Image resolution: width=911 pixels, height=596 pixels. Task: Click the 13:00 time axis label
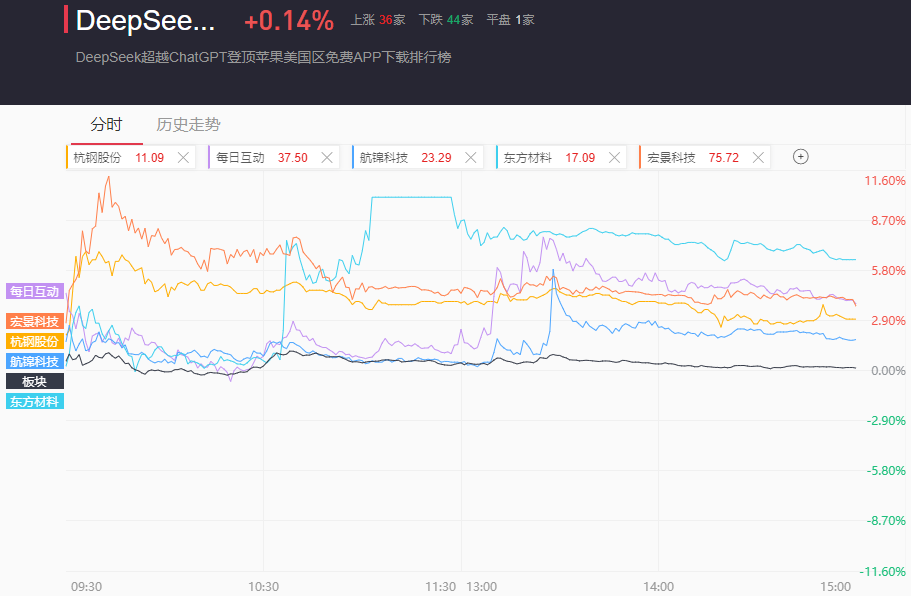[x=482, y=587]
